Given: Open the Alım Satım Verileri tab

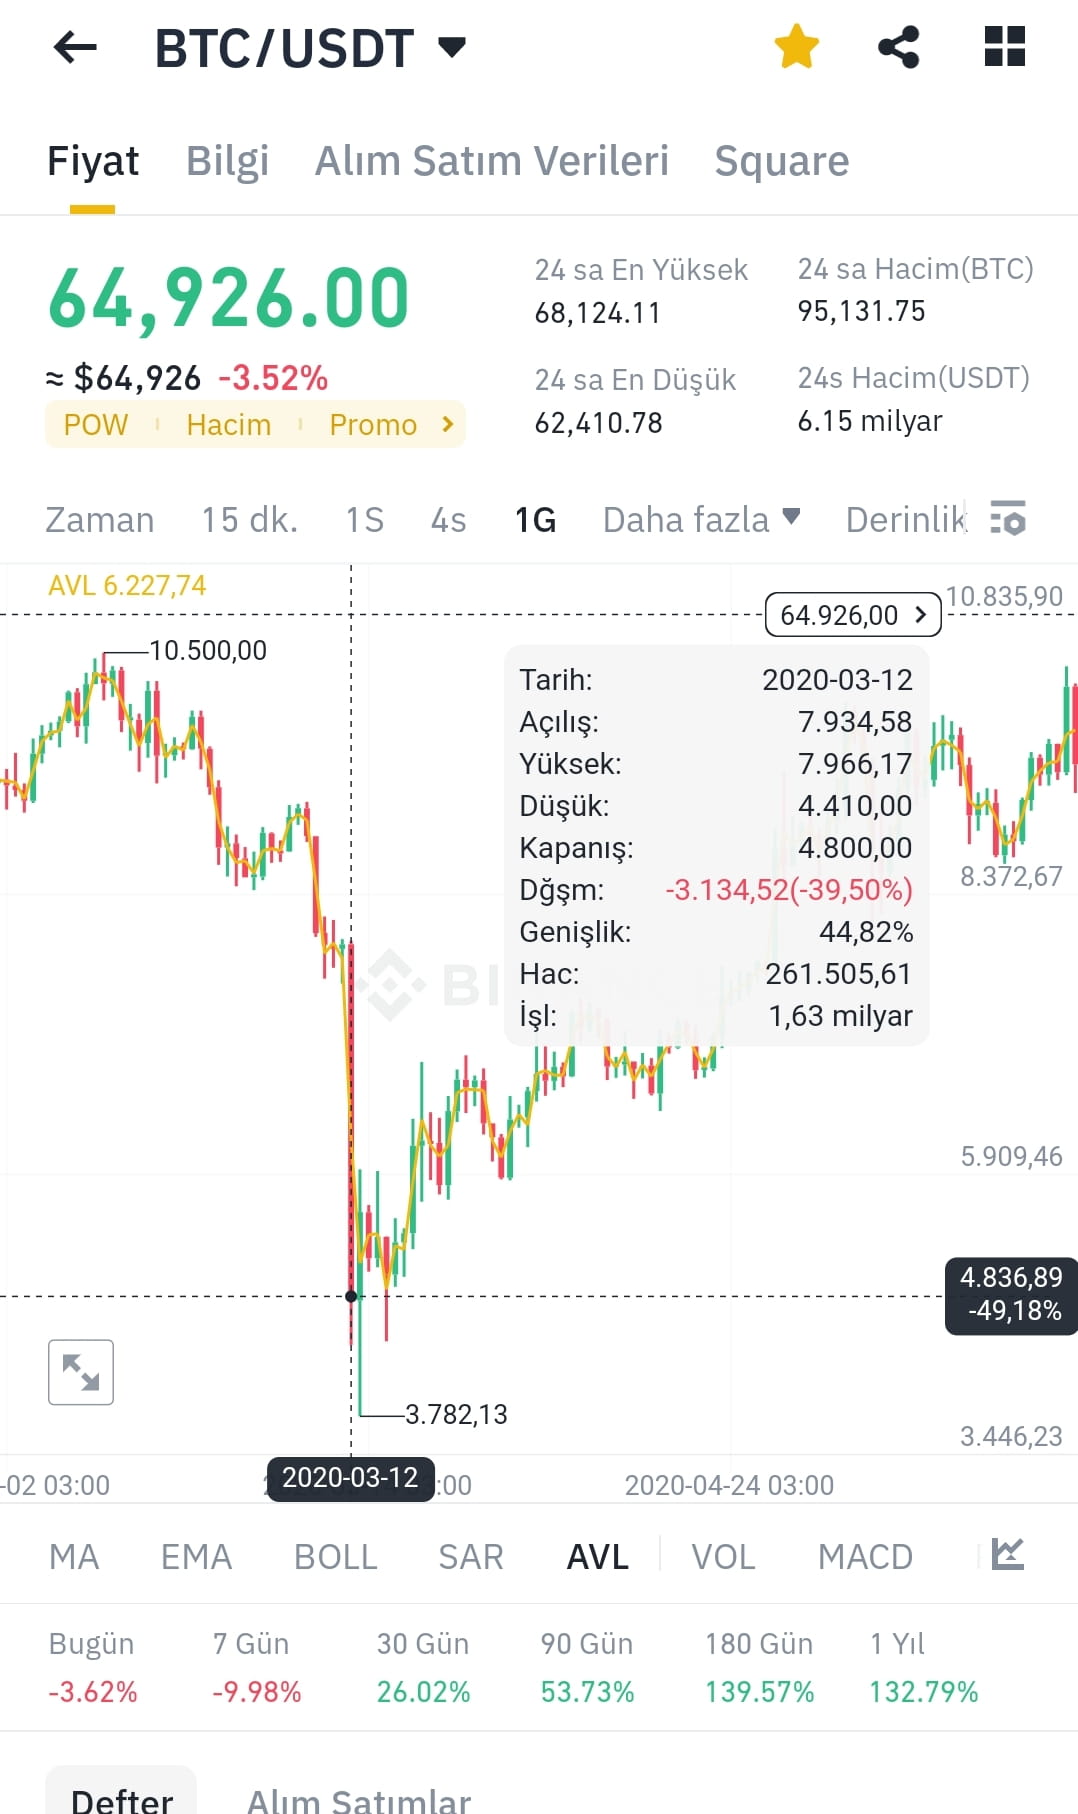Looking at the screenshot, I should (492, 160).
